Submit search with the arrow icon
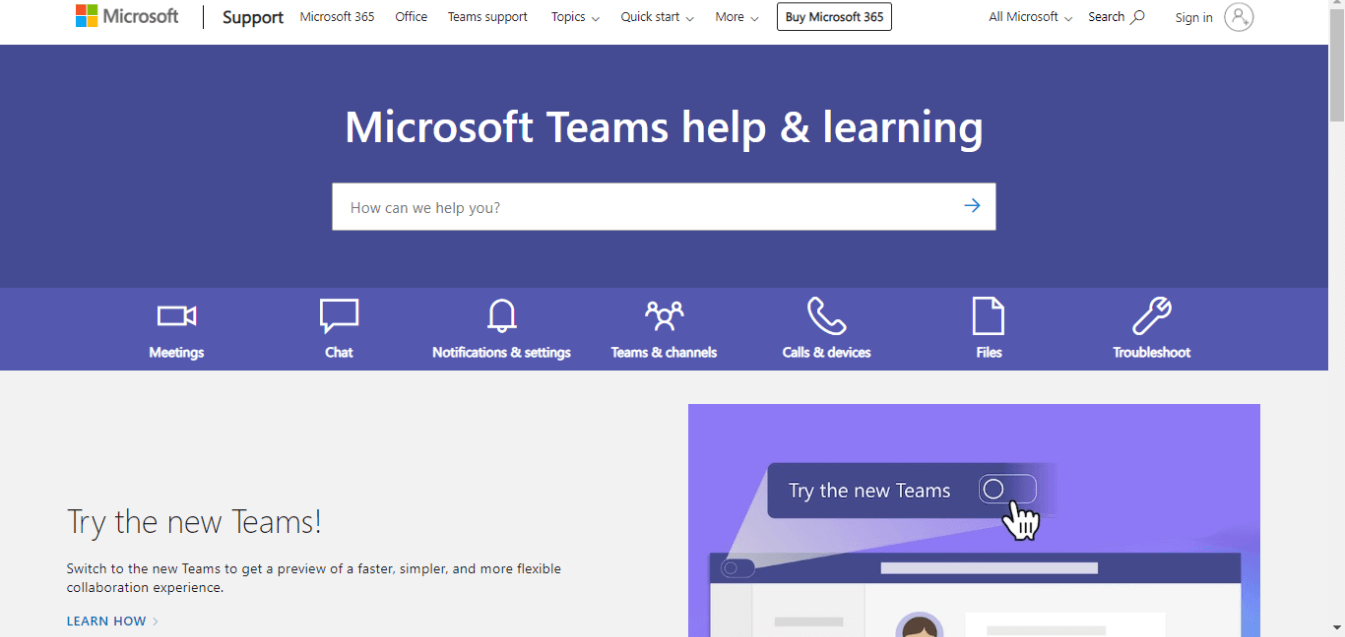This screenshot has height=637, width=1345. tap(972, 206)
